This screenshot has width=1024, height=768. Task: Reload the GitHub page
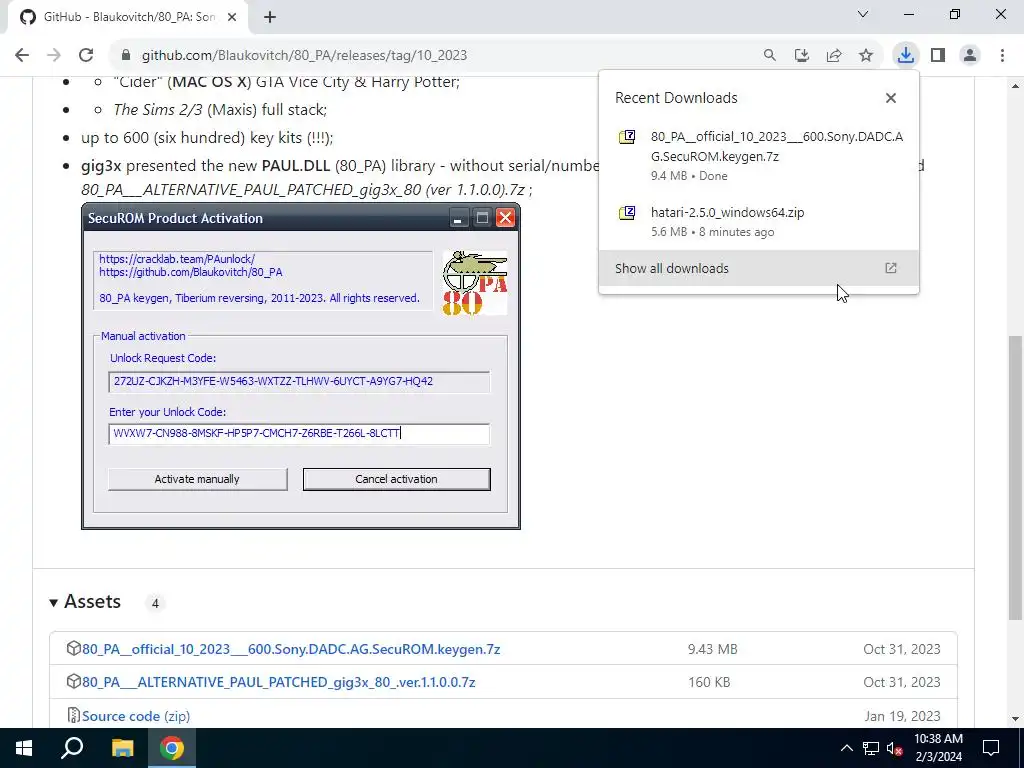coord(86,56)
